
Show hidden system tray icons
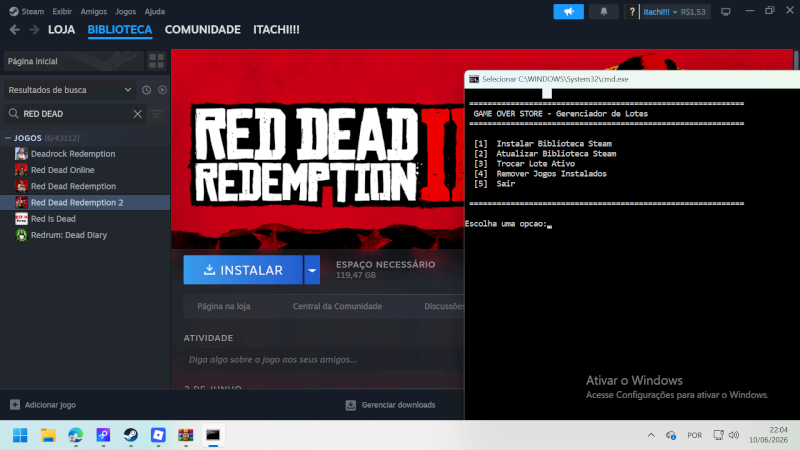click(651, 435)
